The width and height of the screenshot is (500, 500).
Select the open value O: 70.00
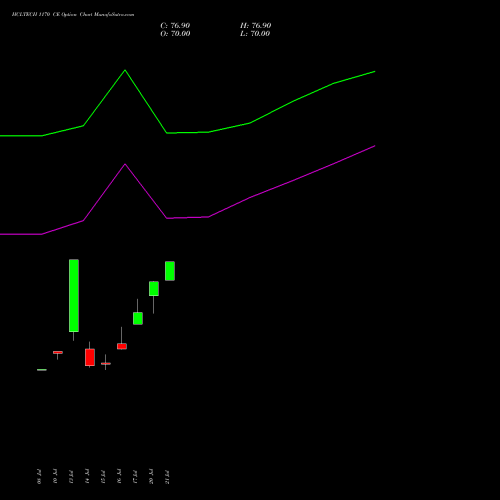click(x=175, y=34)
